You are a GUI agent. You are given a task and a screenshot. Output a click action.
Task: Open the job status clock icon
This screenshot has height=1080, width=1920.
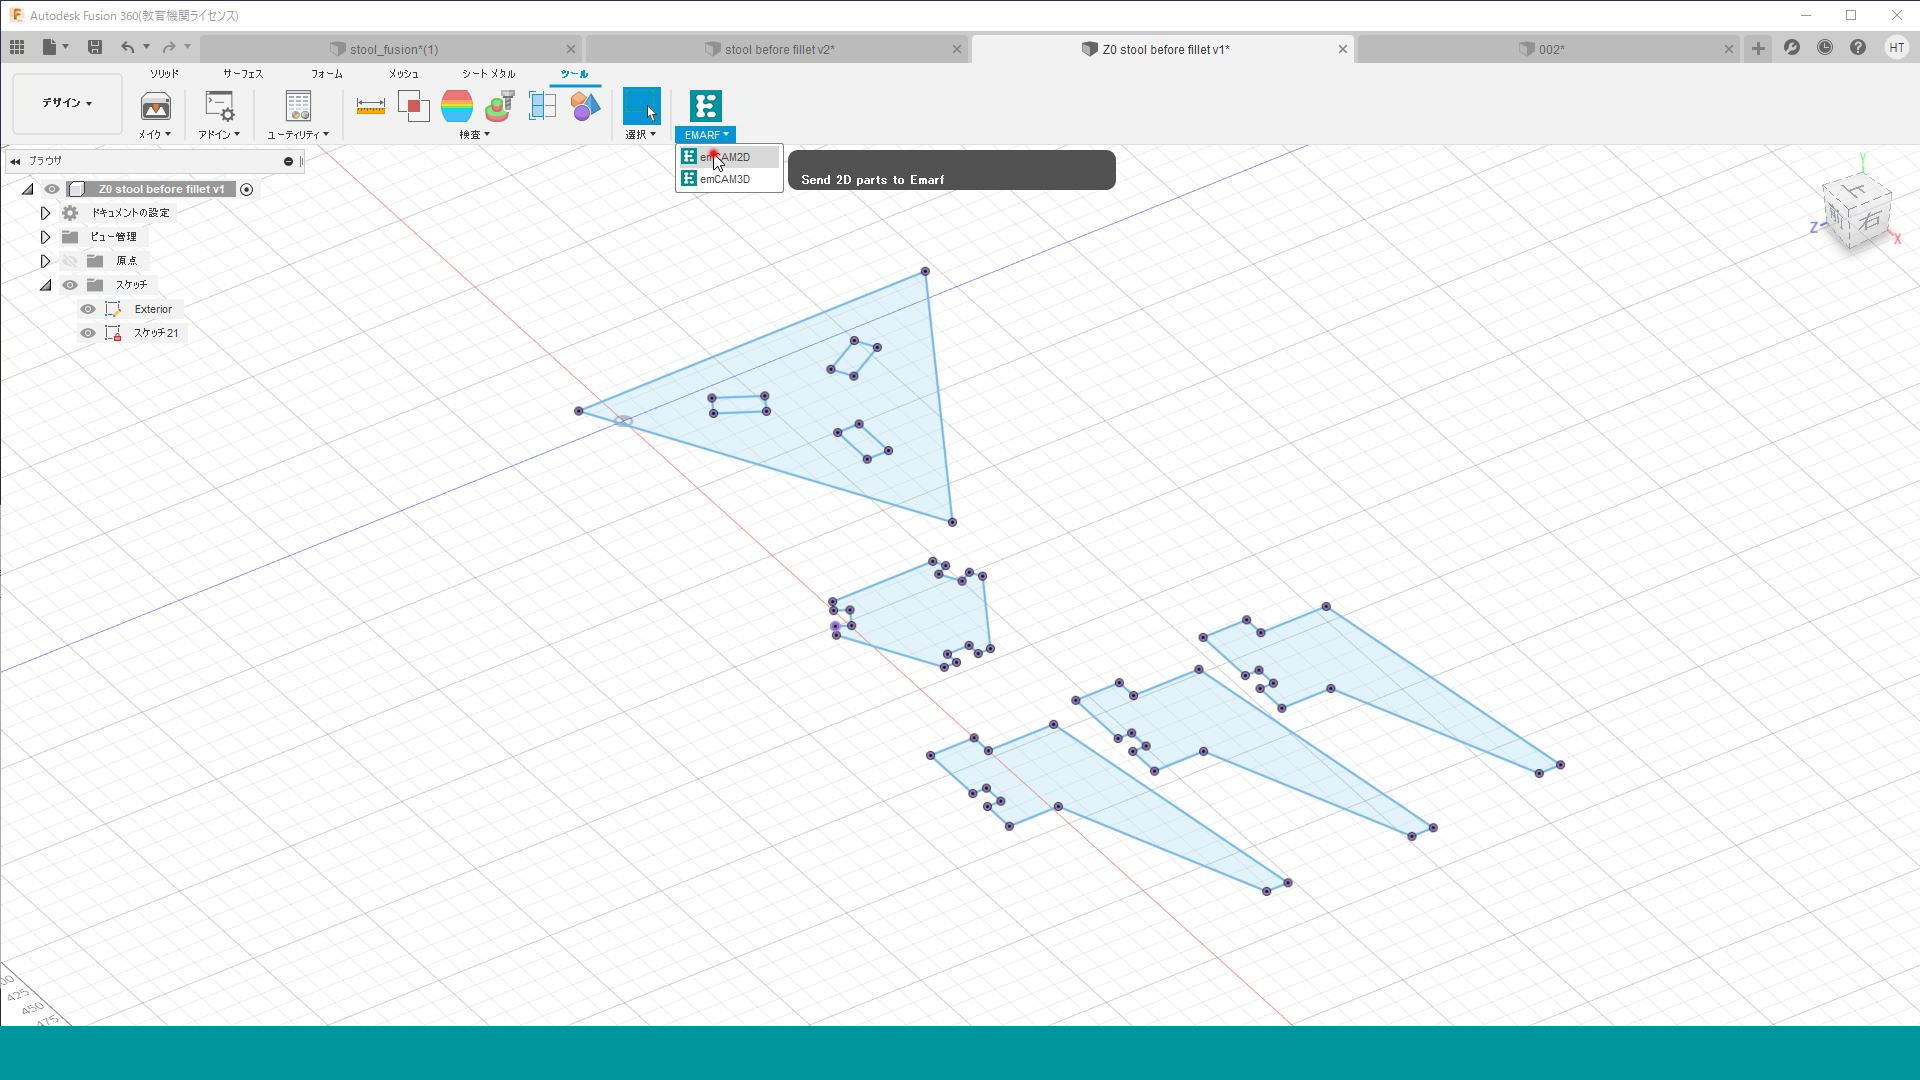pos(1825,47)
